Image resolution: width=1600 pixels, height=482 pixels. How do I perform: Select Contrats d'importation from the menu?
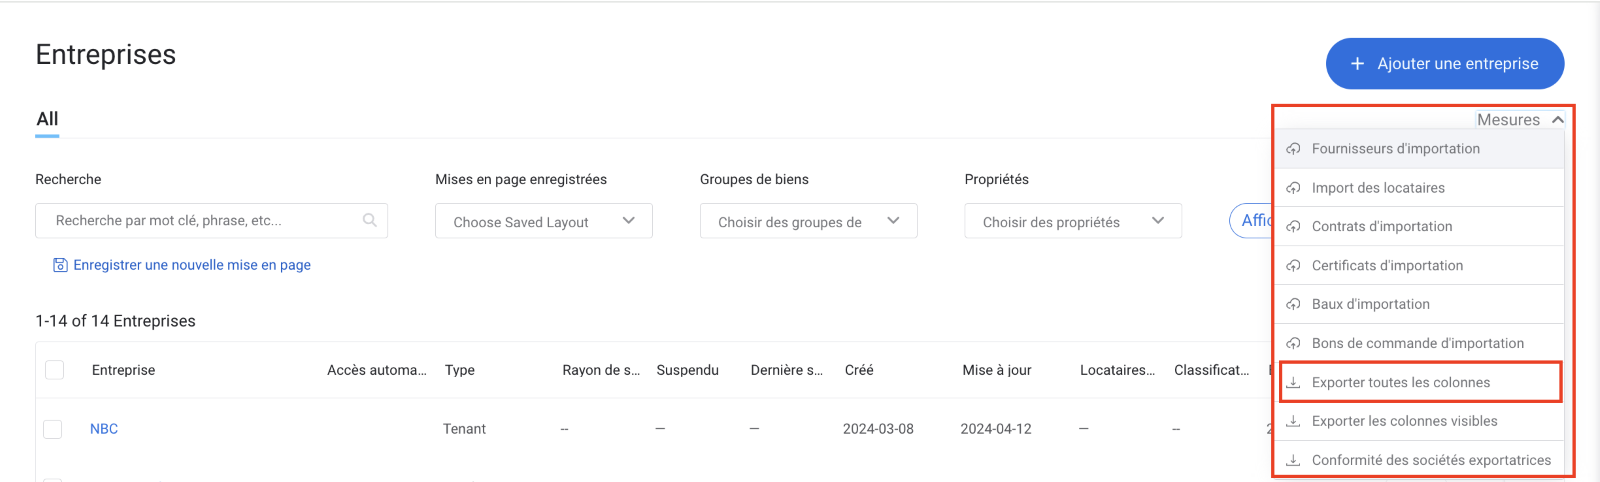tap(1381, 227)
